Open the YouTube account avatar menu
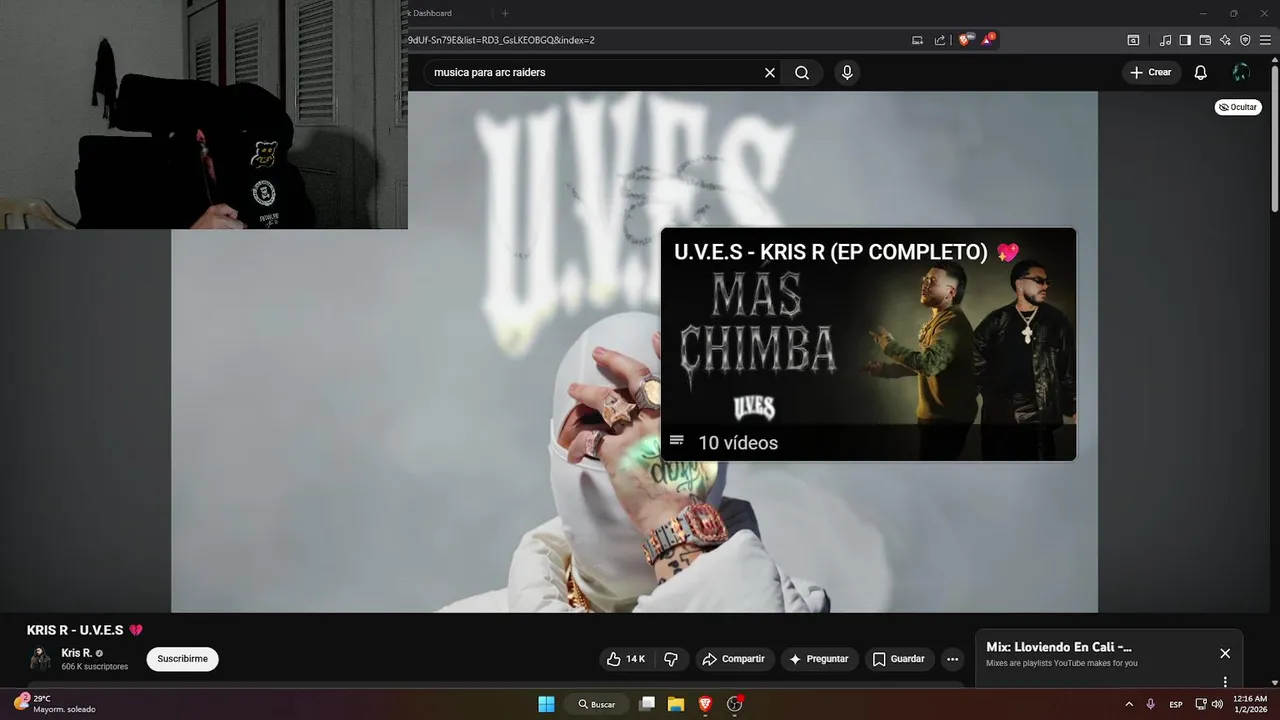The image size is (1280, 720). 1241,72
